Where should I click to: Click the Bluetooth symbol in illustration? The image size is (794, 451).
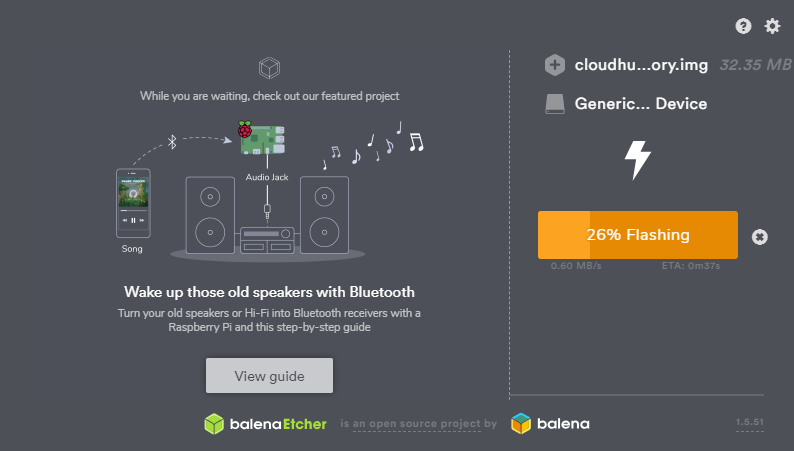(x=172, y=142)
